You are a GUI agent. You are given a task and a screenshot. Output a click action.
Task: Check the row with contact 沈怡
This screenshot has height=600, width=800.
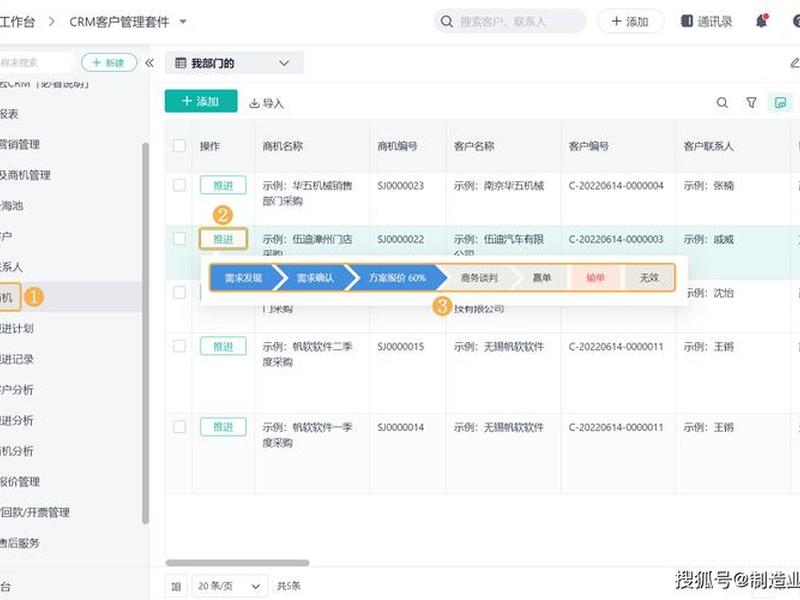tap(180, 292)
